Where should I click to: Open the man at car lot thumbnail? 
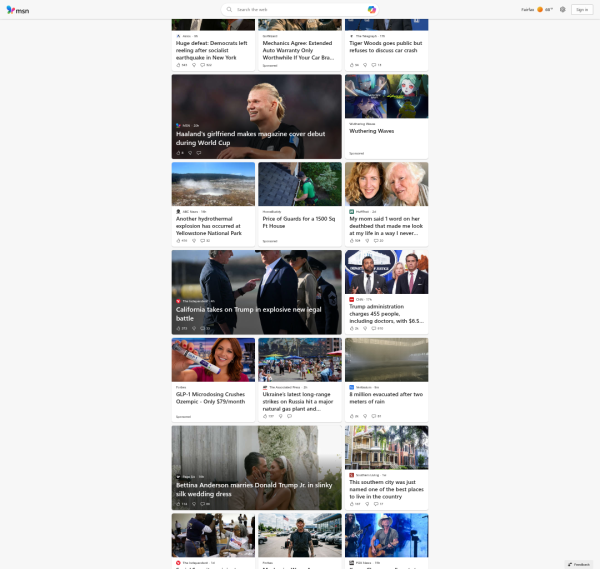coord(300,535)
